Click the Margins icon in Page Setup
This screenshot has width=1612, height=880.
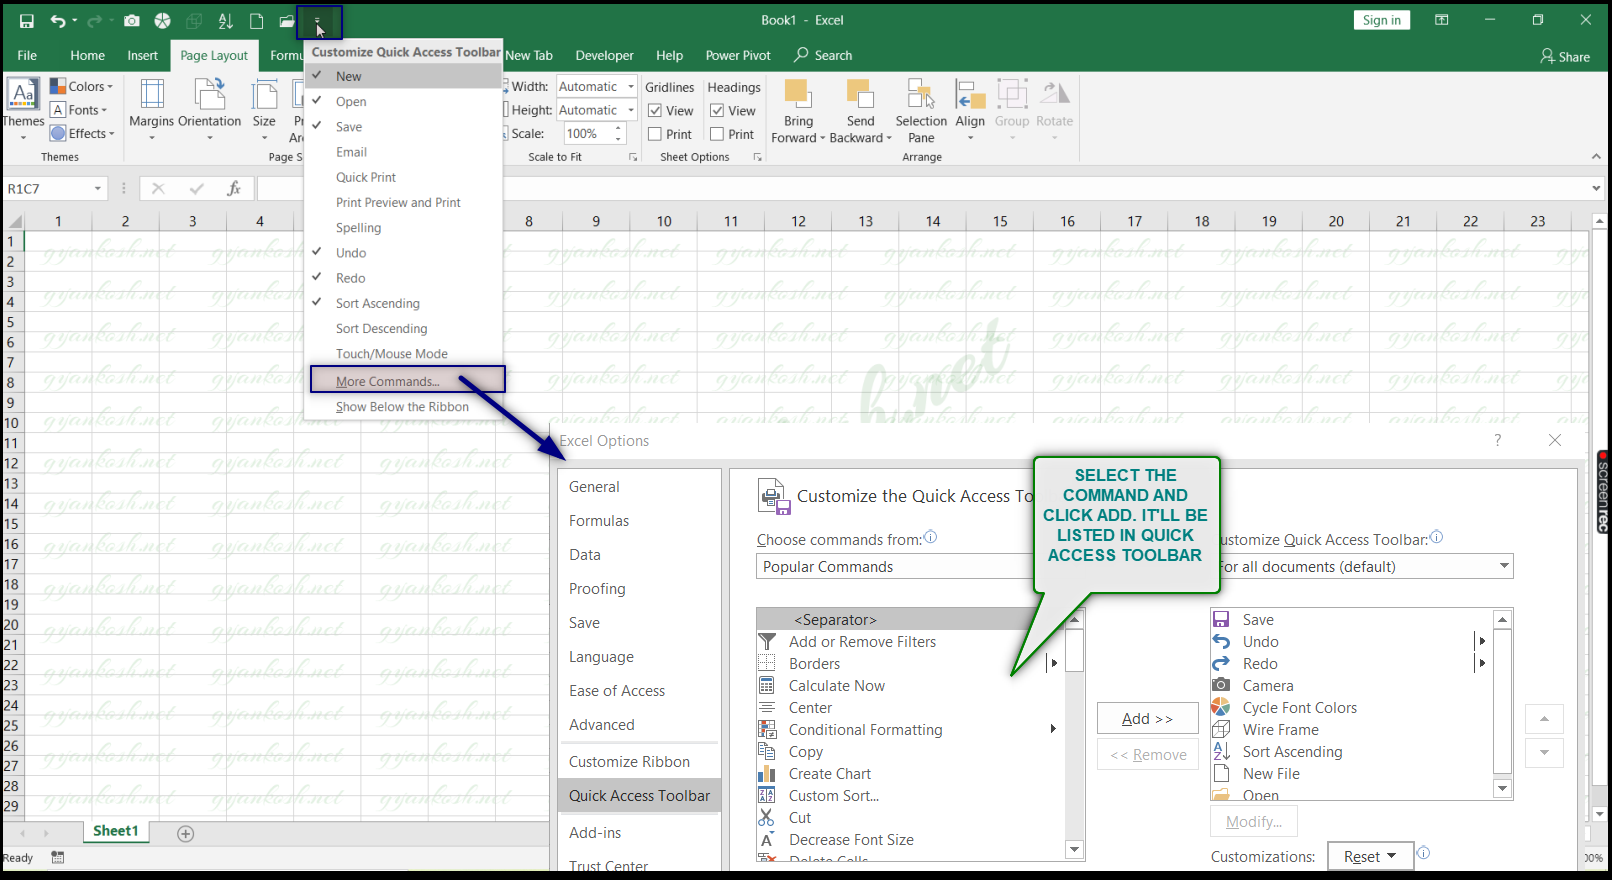coord(152,95)
